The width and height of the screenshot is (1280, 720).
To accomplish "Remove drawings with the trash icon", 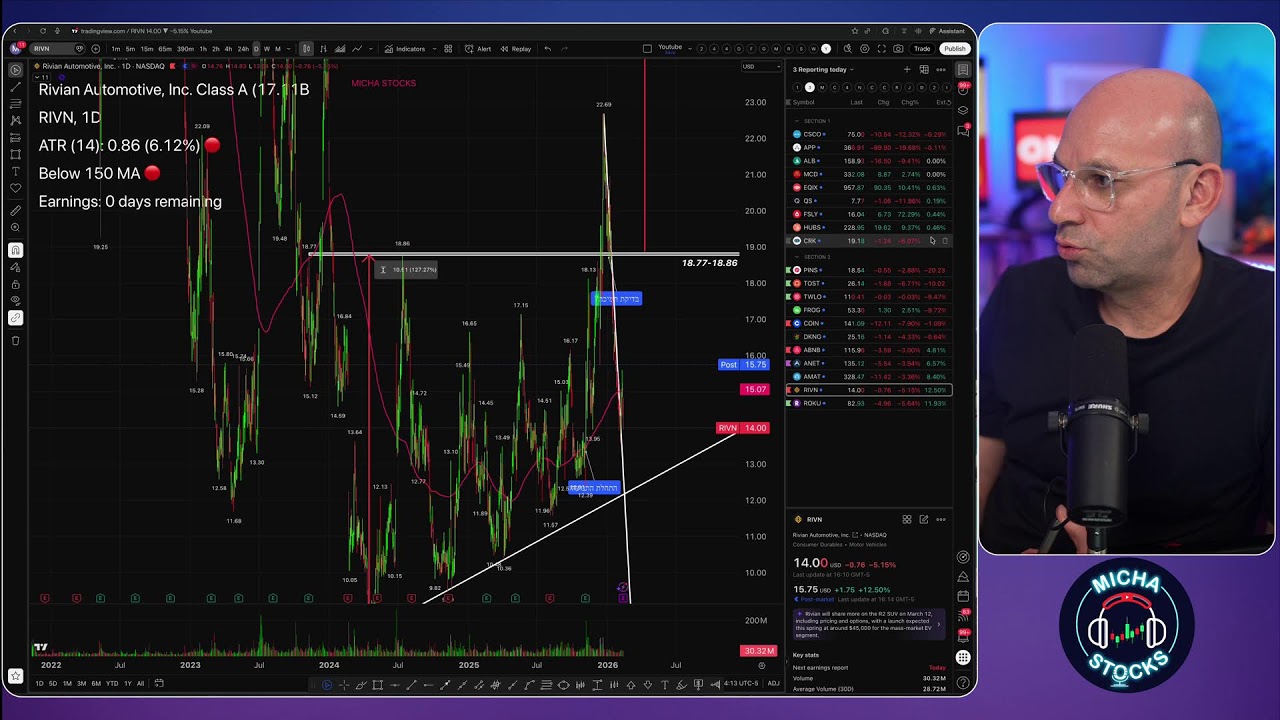I will pos(15,341).
